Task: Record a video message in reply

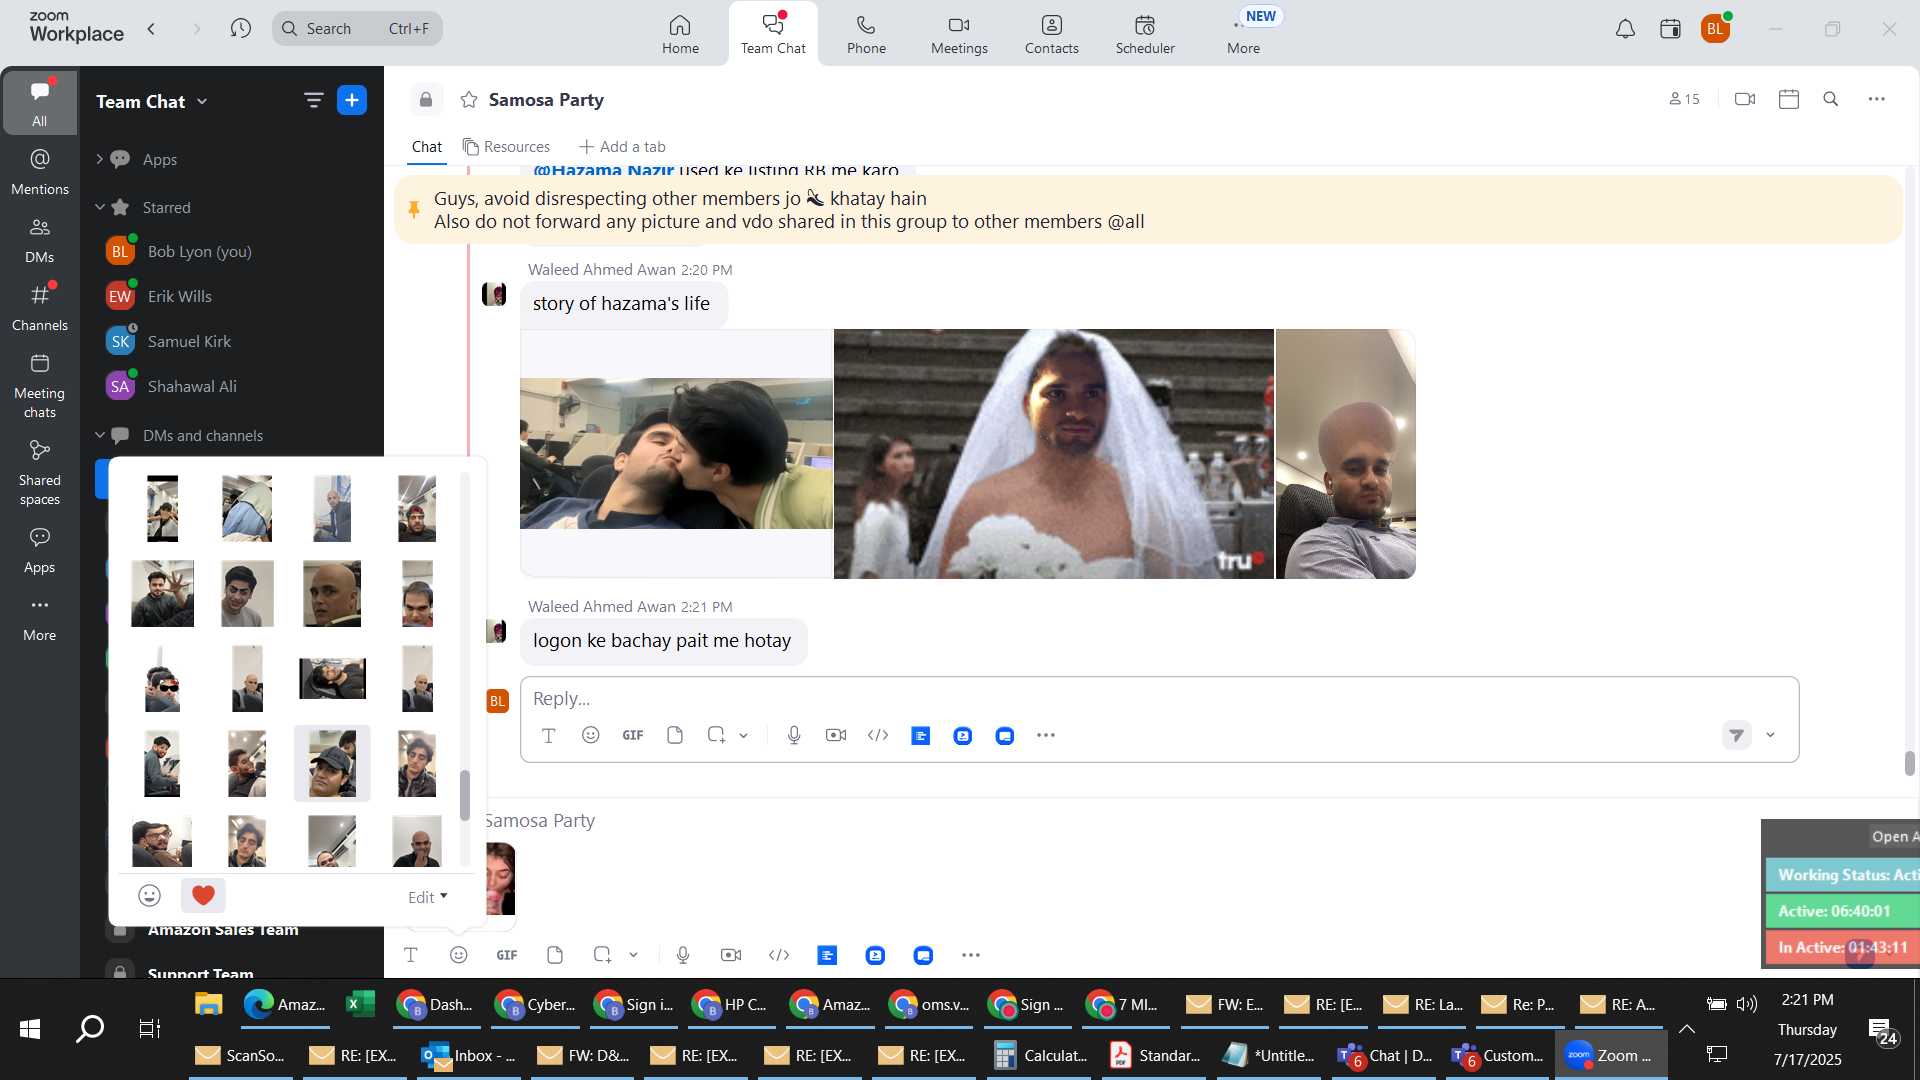Action: 836,735
